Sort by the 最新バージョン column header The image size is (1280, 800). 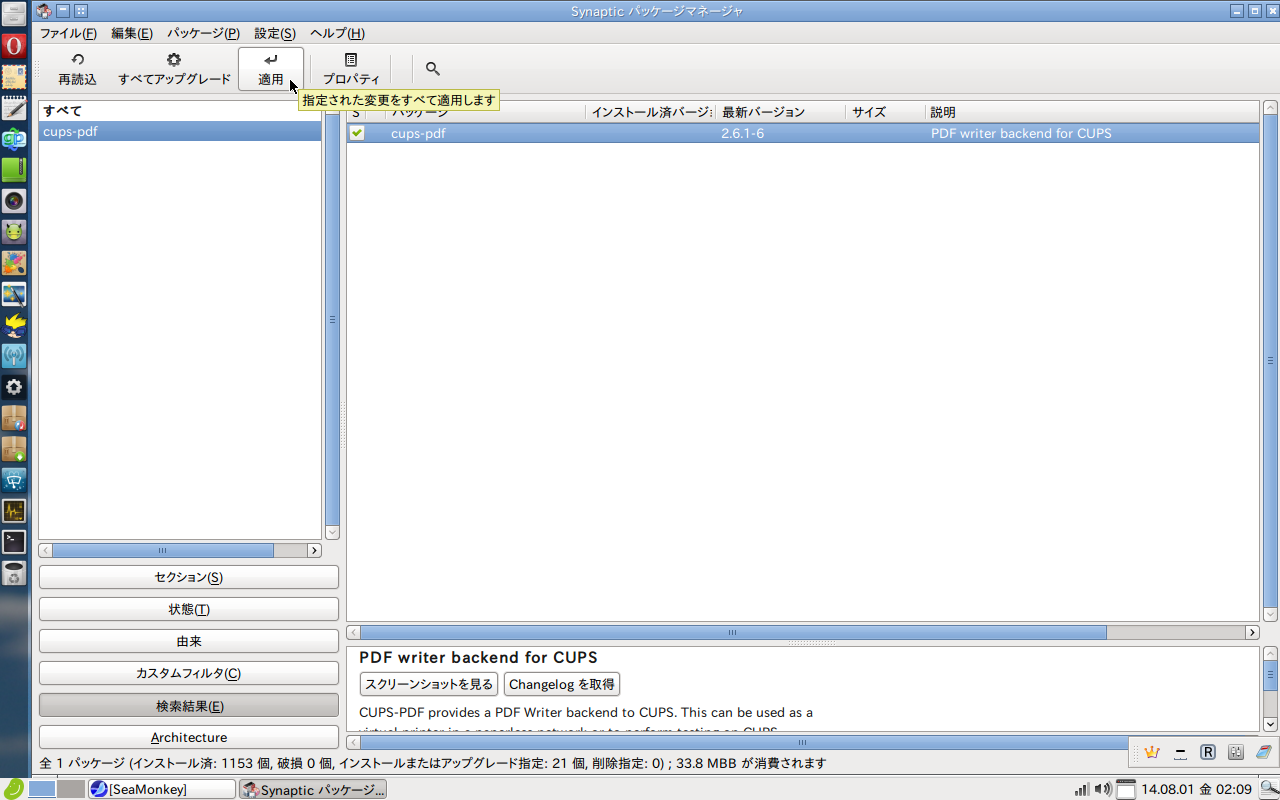[x=780, y=112]
